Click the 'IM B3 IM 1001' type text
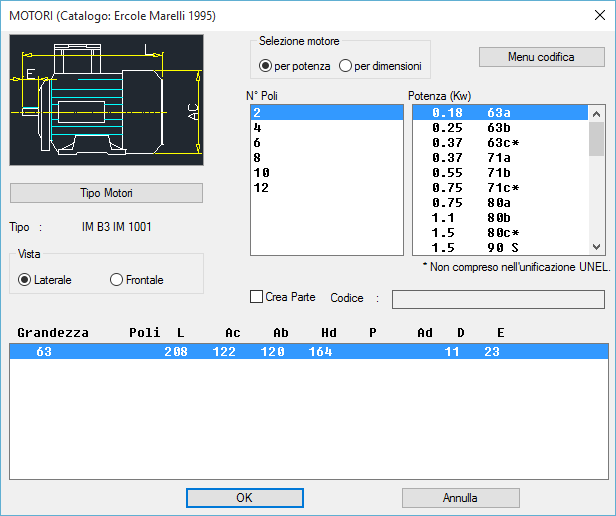Image resolution: width=616 pixels, height=516 pixels. pyautogui.click(x=117, y=227)
